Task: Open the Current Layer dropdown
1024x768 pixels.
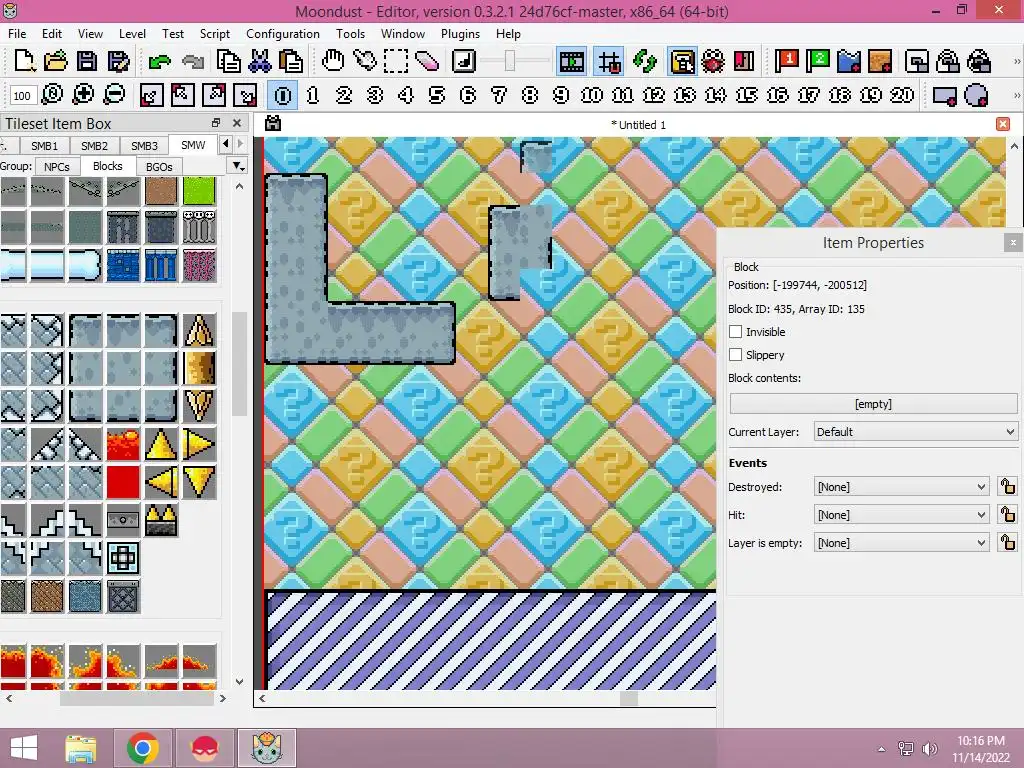Action: (916, 432)
